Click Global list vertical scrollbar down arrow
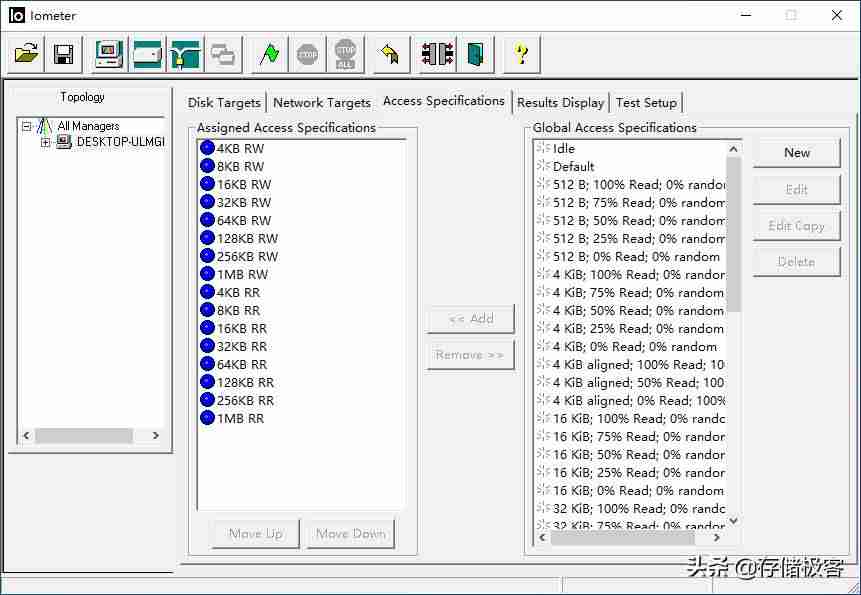This screenshot has height=595, width=861. [x=734, y=520]
